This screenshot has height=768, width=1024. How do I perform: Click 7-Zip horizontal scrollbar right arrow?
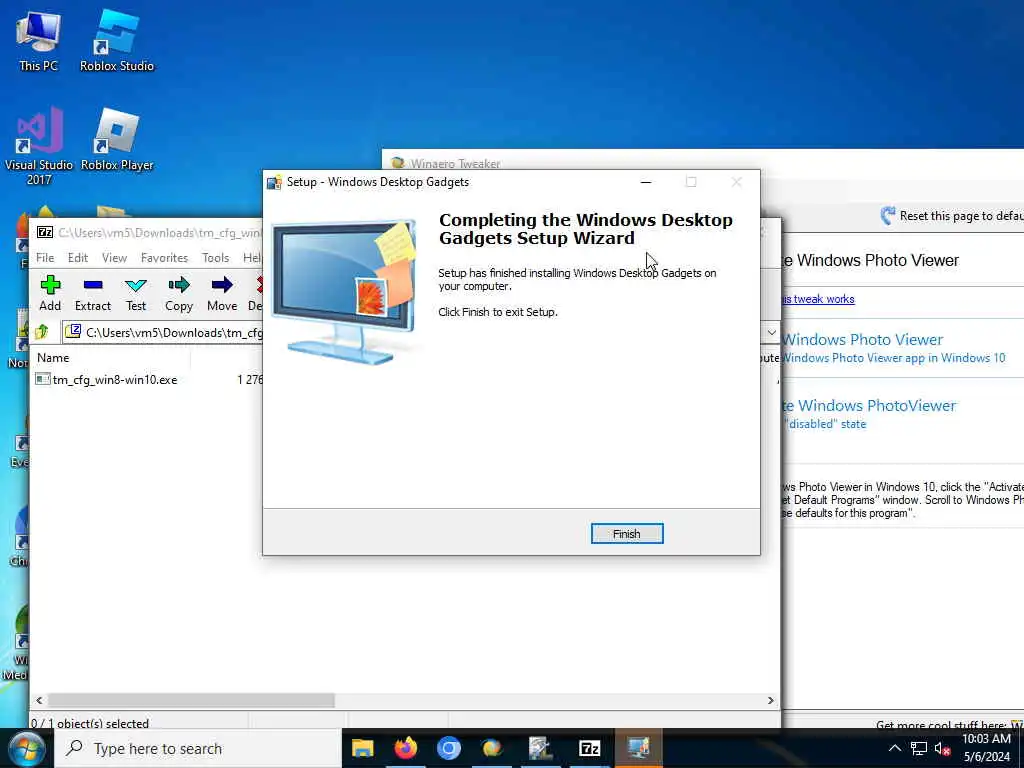click(x=771, y=700)
